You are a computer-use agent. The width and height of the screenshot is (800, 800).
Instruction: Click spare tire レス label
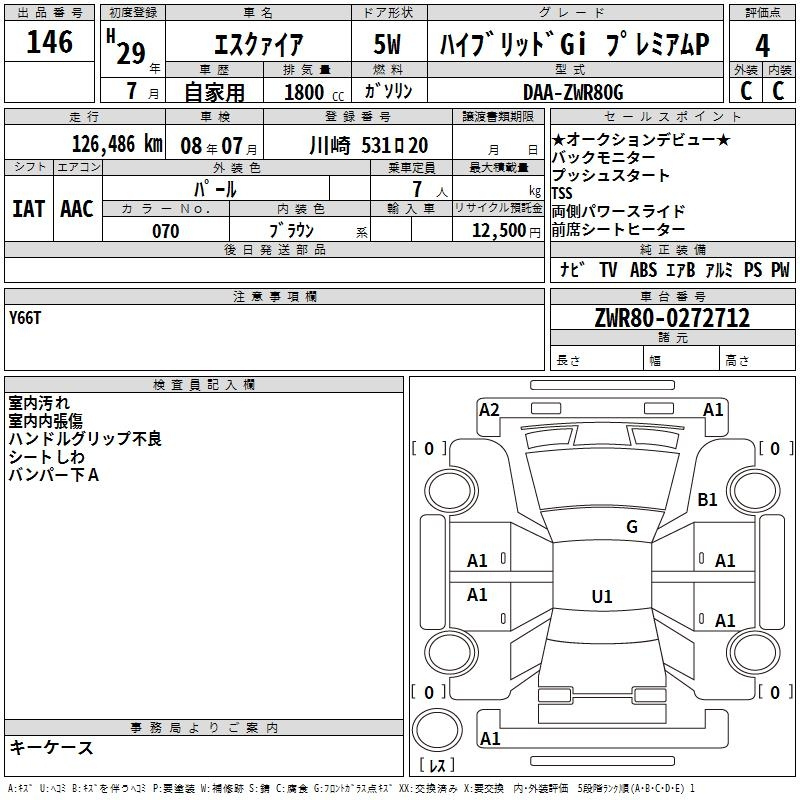click(x=437, y=764)
